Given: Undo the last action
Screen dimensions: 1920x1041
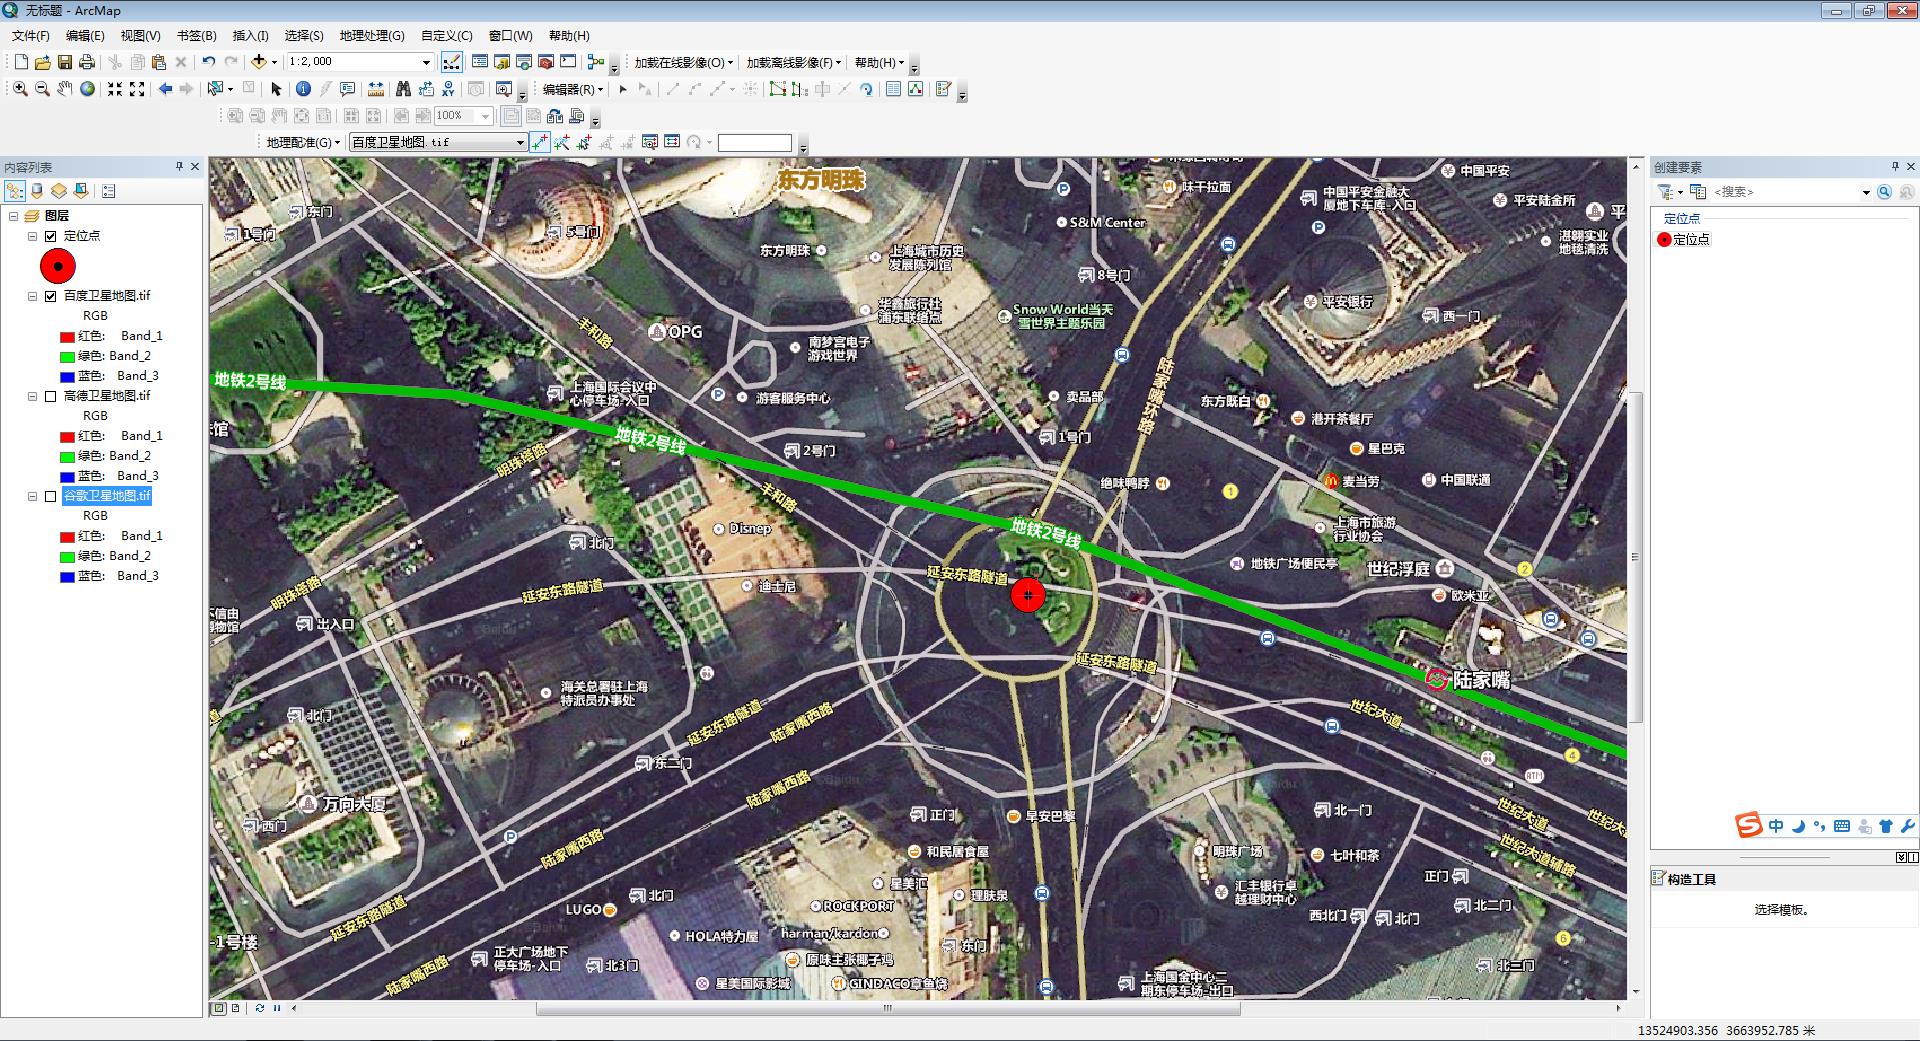Looking at the screenshot, I should coord(208,62).
